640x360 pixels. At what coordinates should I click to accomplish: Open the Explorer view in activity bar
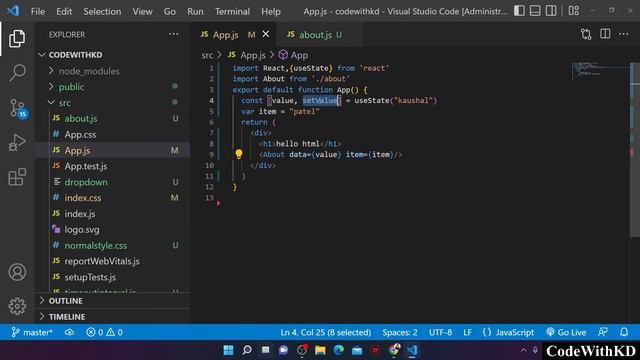[17, 38]
